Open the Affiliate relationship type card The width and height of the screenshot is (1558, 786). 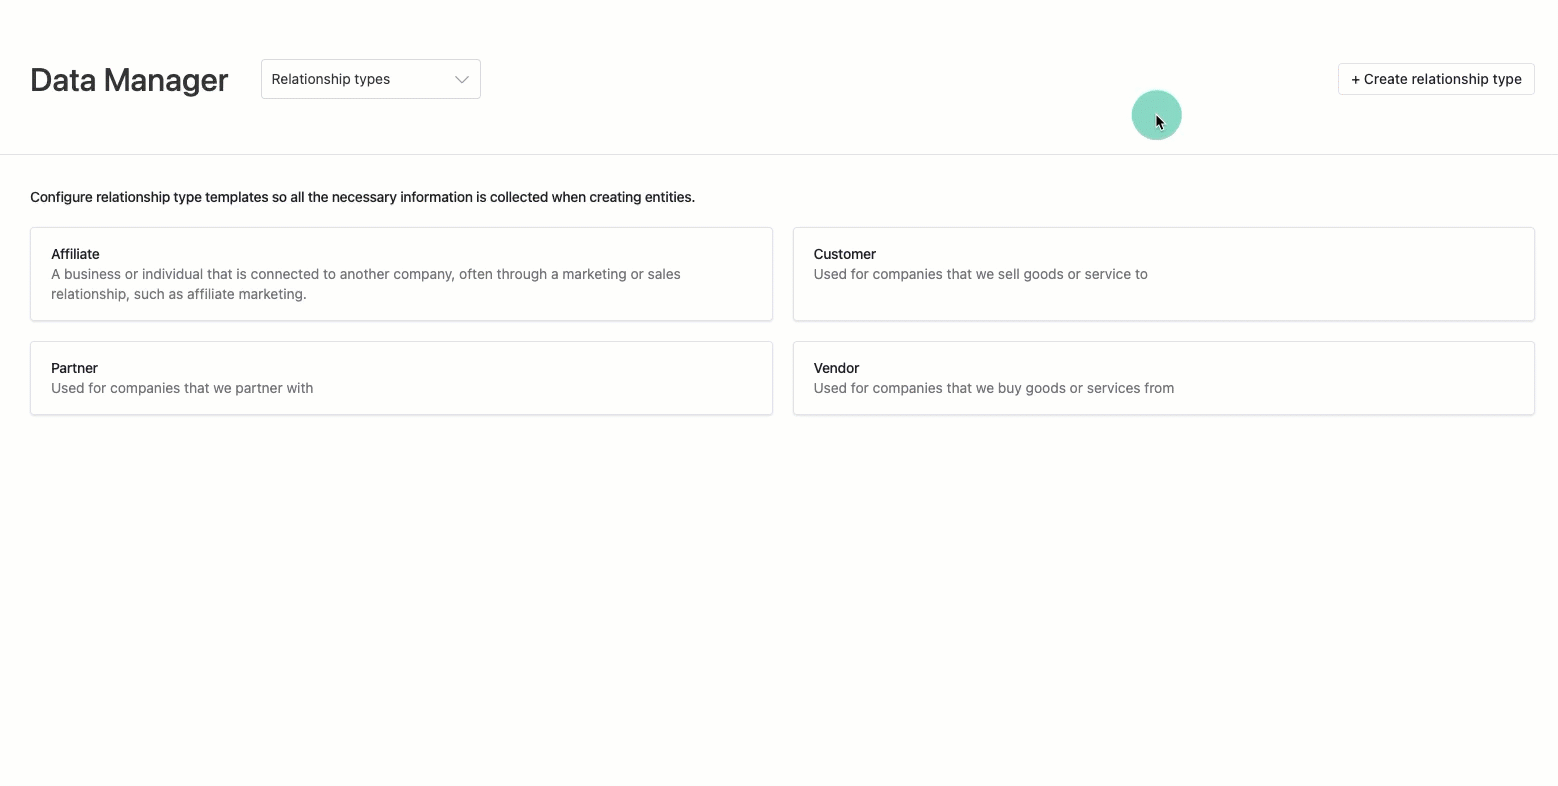click(x=401, y=274)
